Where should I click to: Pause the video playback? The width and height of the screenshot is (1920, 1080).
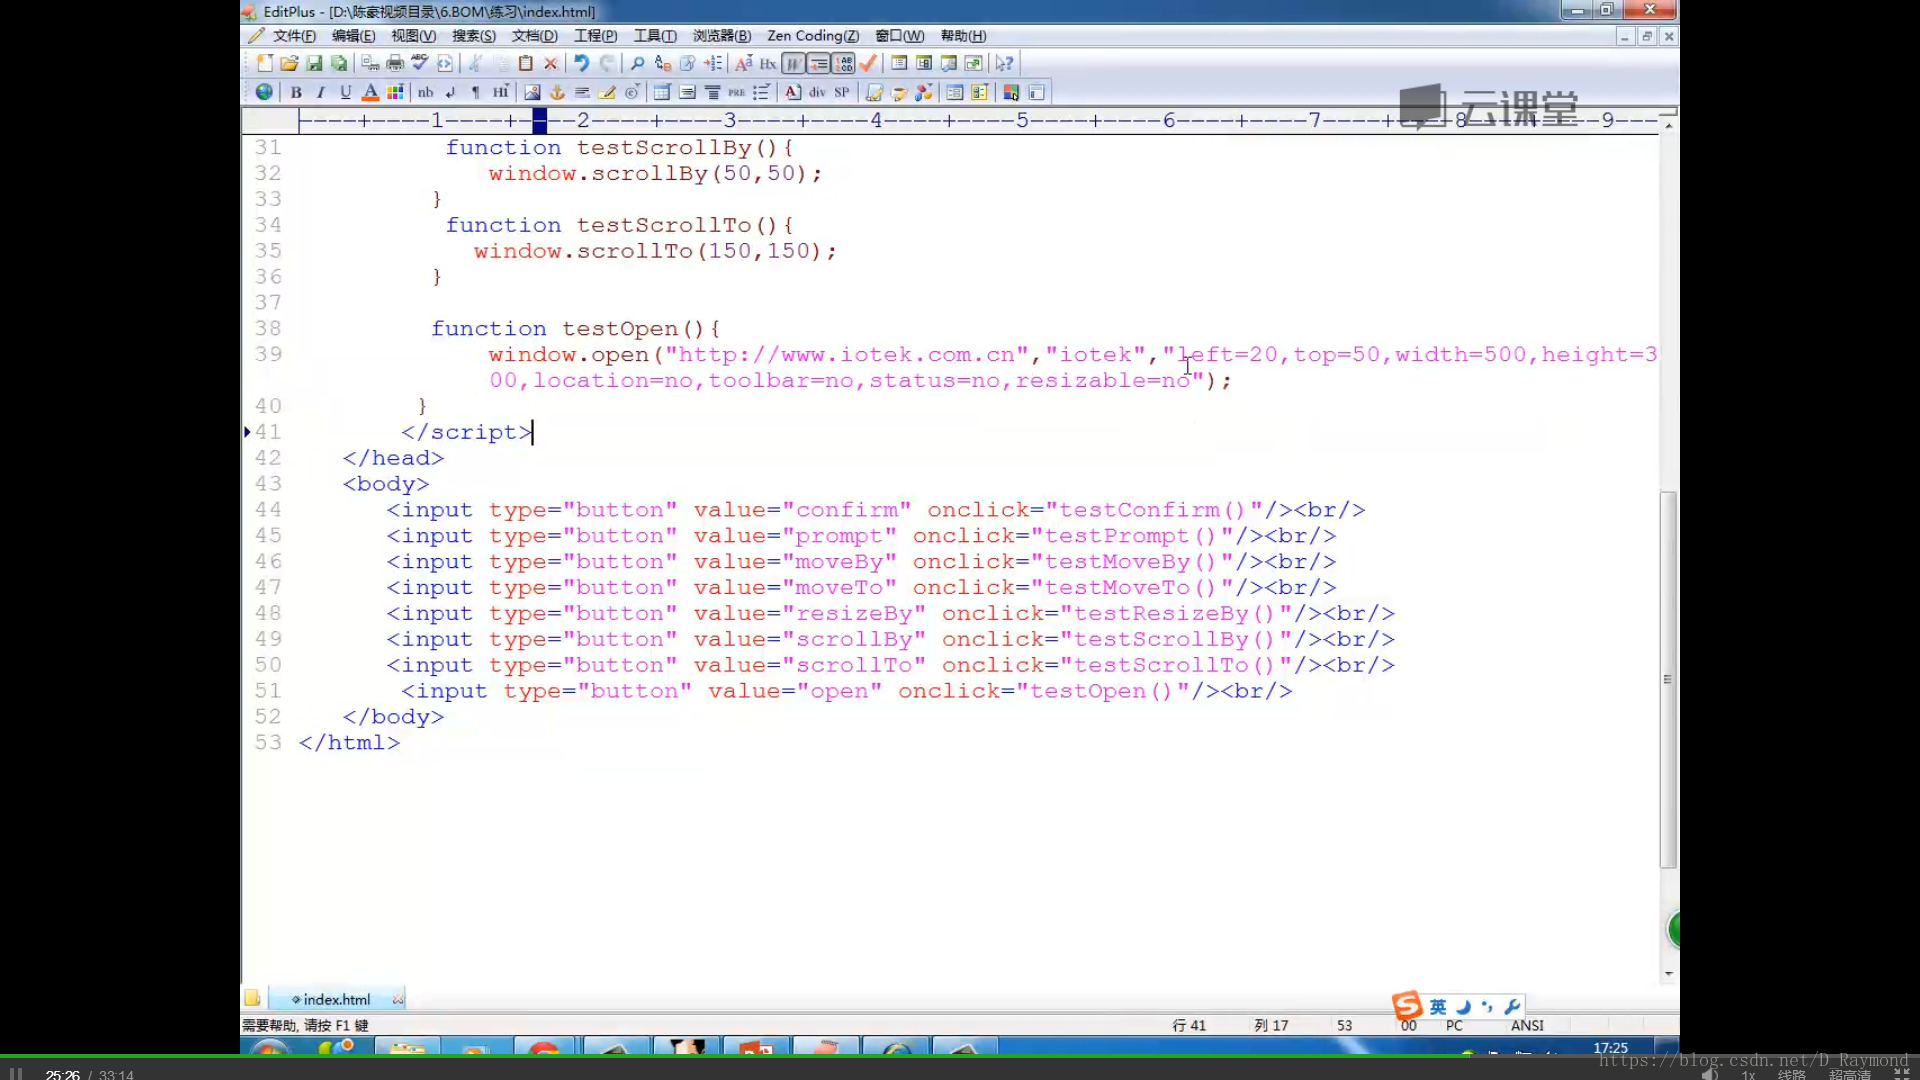pyautogui.click(x=16, y=1074)
